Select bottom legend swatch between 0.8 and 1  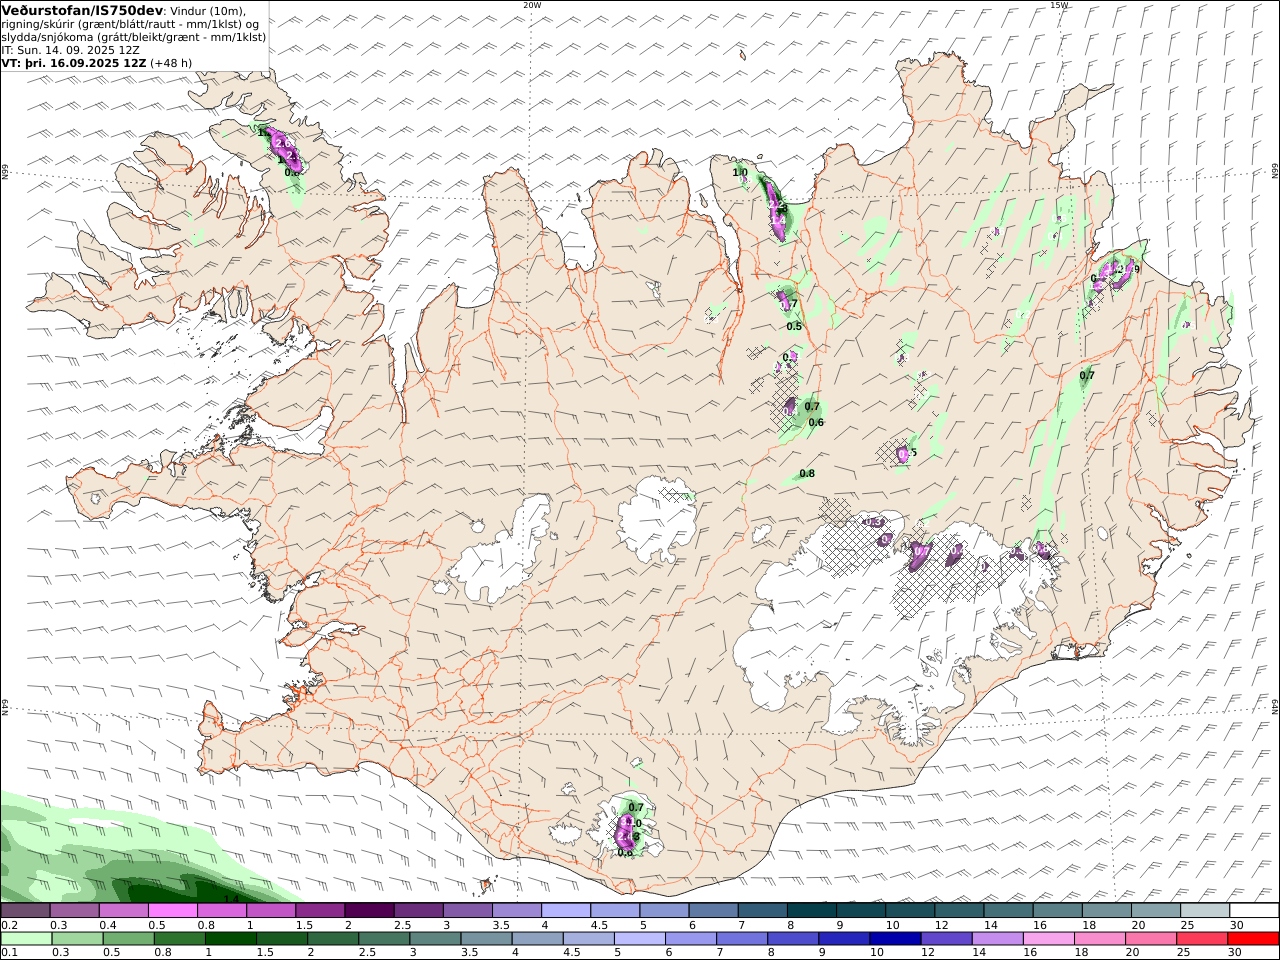pyautogui.click(x=179, y=939)
